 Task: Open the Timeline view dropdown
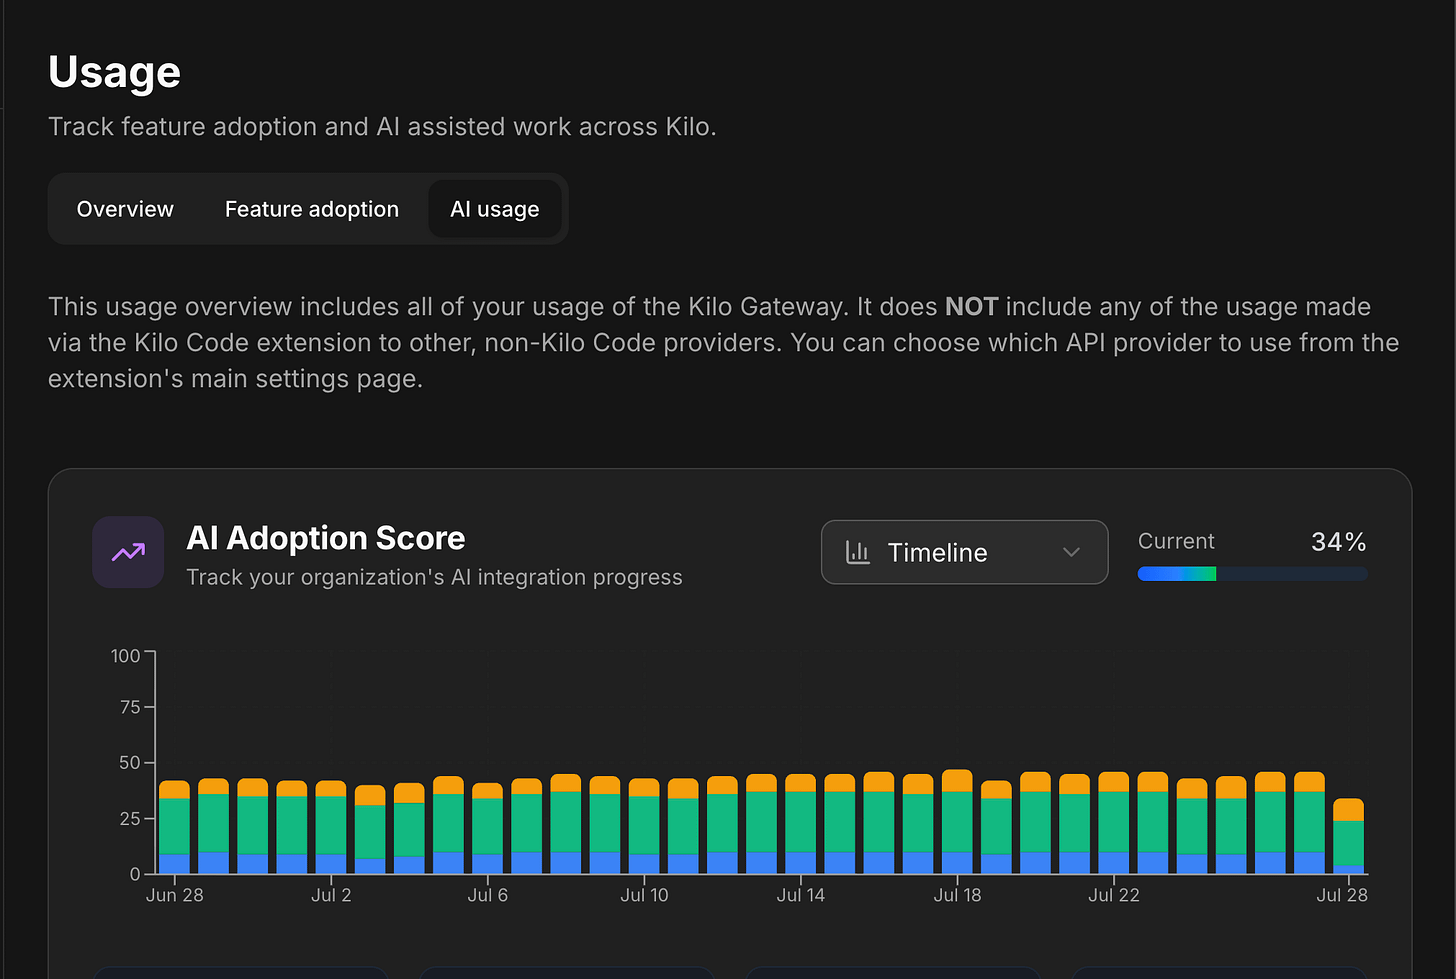[x=964, y=552]
